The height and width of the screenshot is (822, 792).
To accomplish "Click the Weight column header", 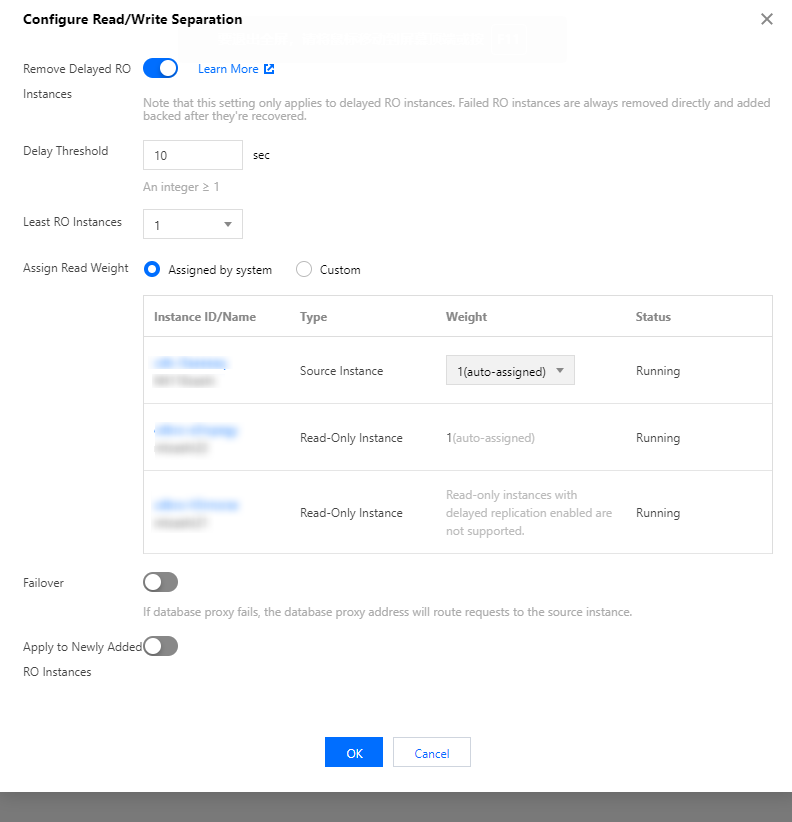I will click(x=466, y=317).
